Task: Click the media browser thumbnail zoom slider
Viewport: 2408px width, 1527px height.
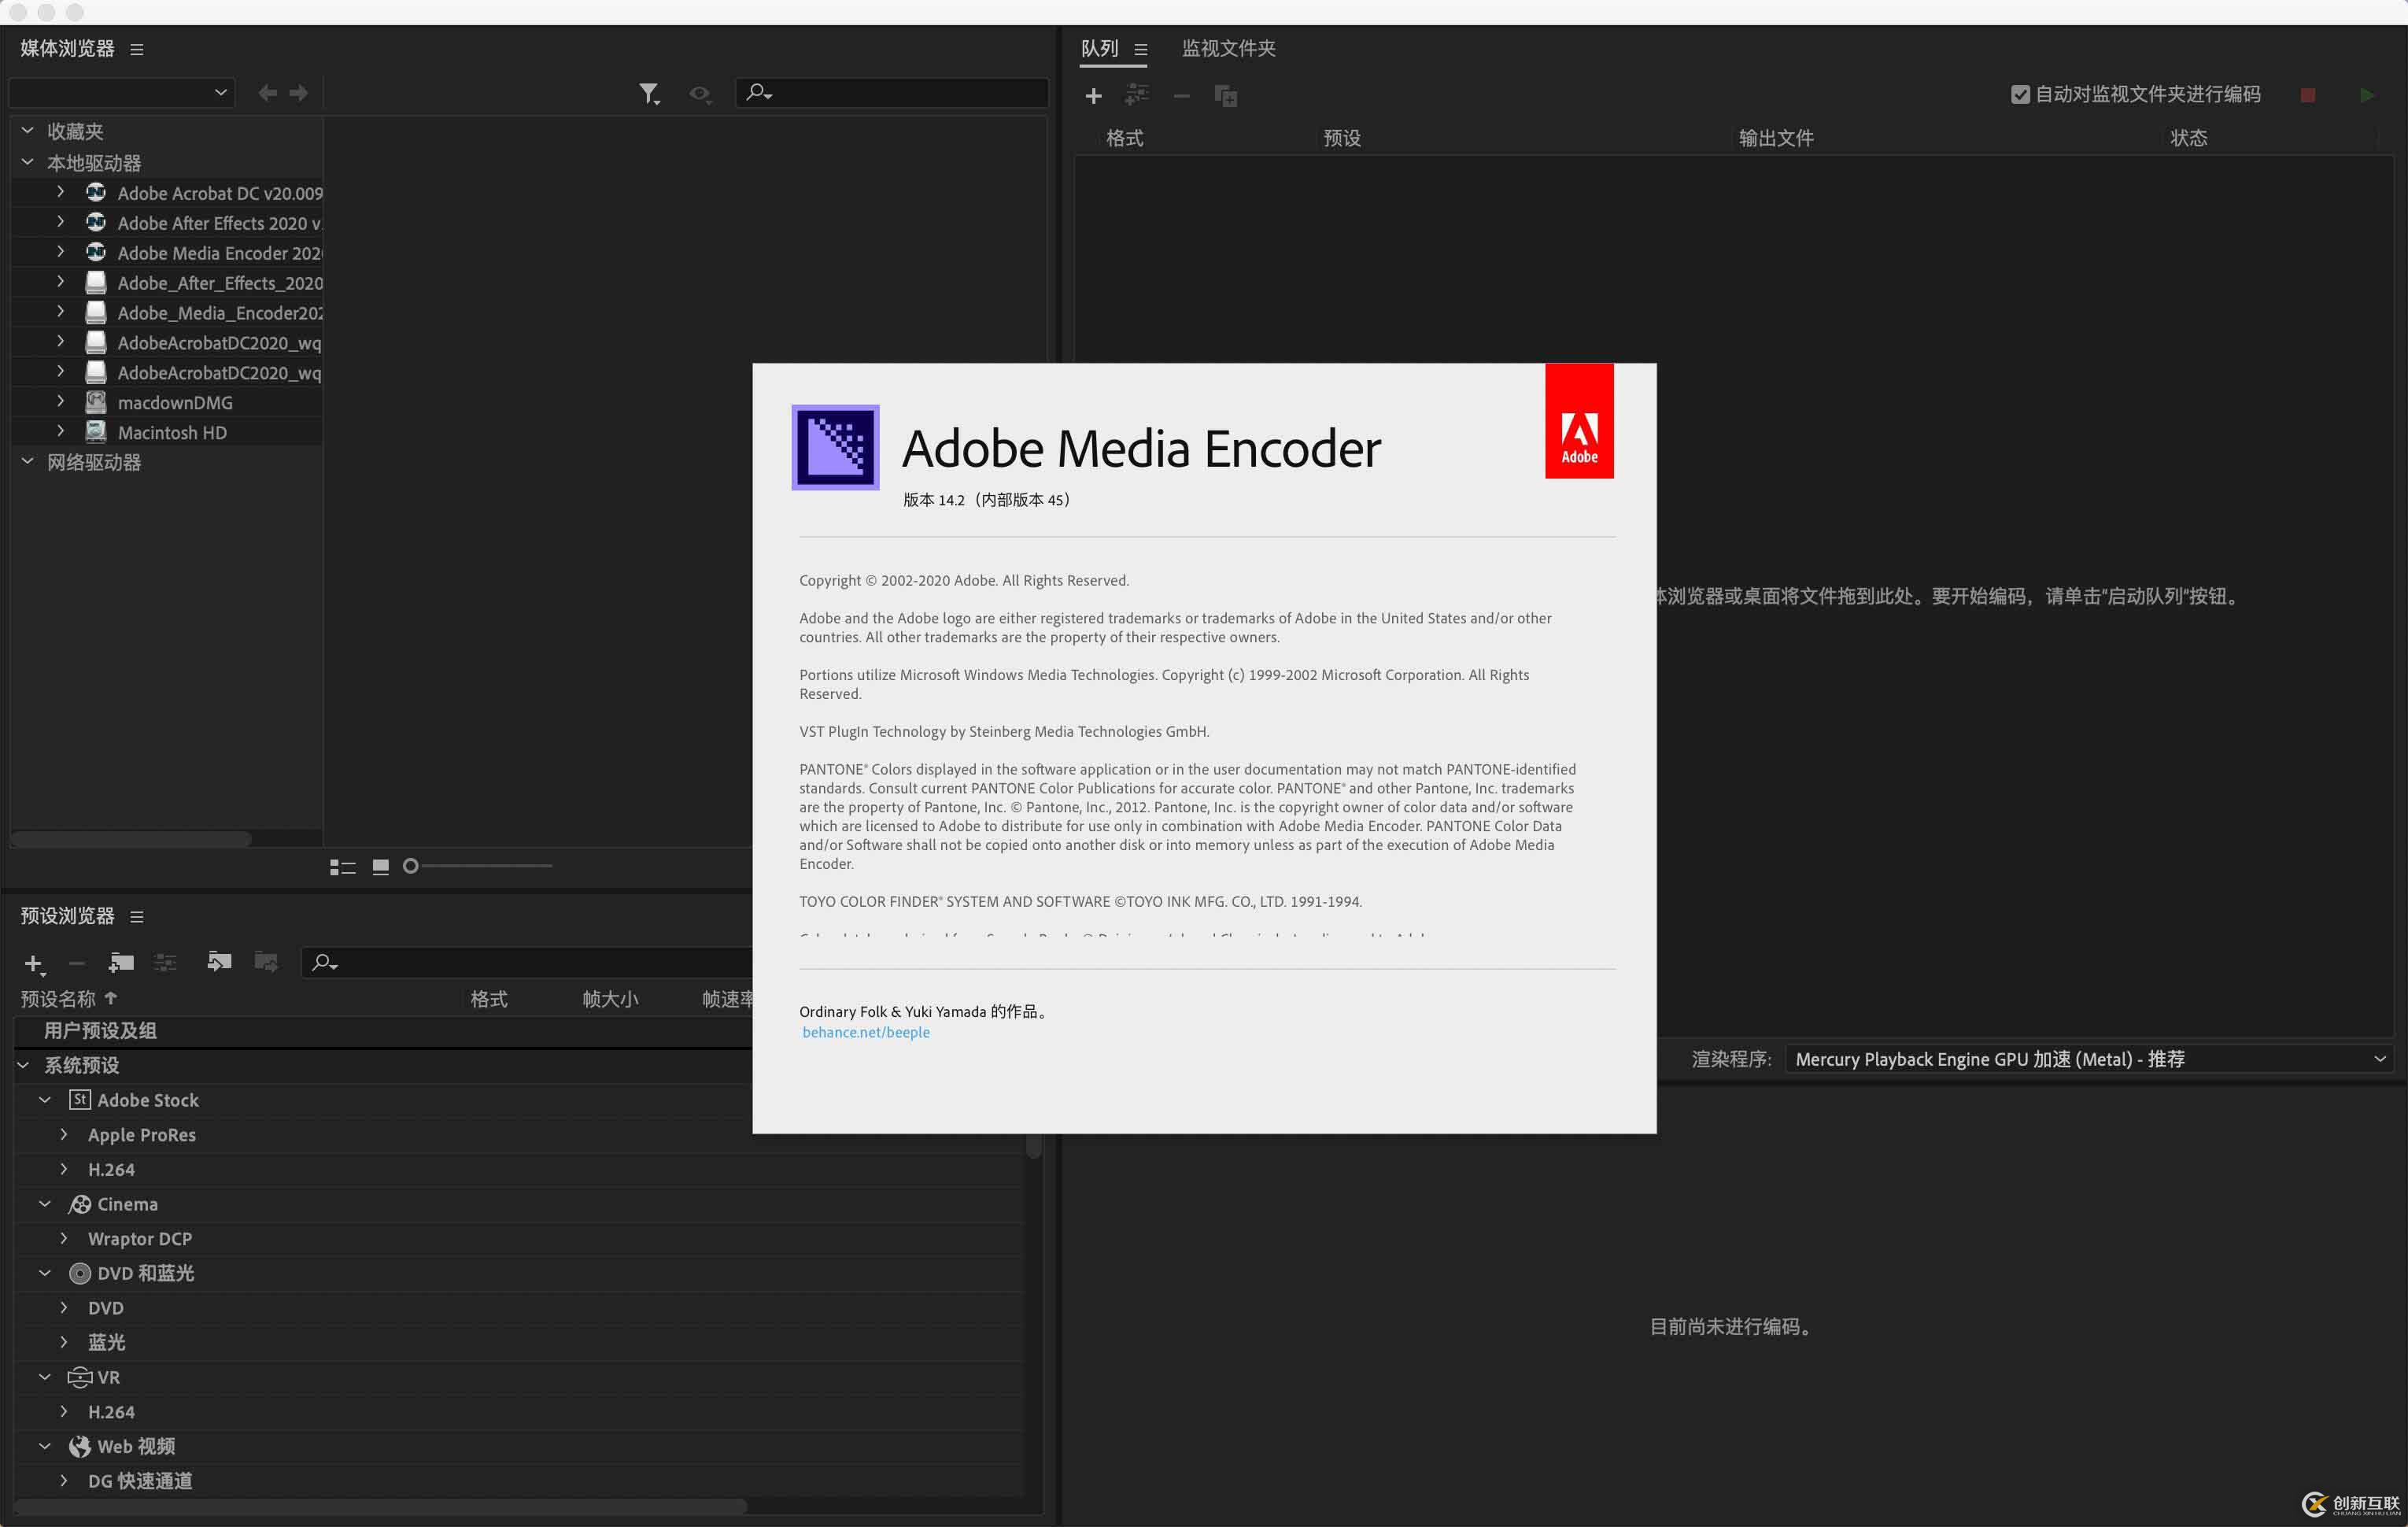Action: 480,866
